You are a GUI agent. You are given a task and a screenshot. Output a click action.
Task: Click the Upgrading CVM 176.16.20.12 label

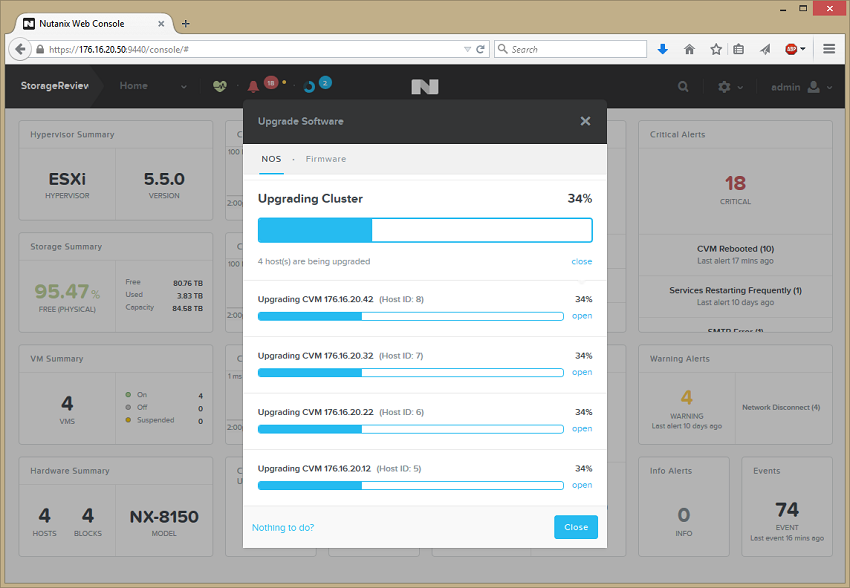(314, 468)
